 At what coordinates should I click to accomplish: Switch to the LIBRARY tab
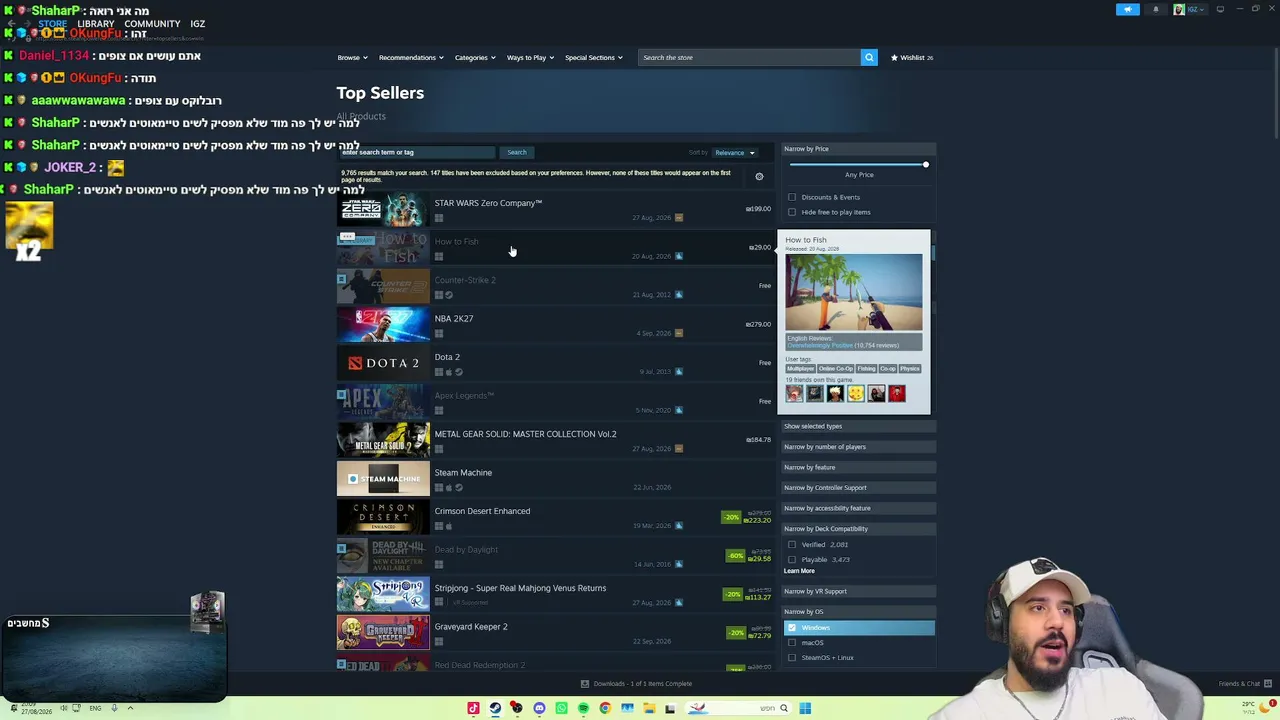click(96, 24)
